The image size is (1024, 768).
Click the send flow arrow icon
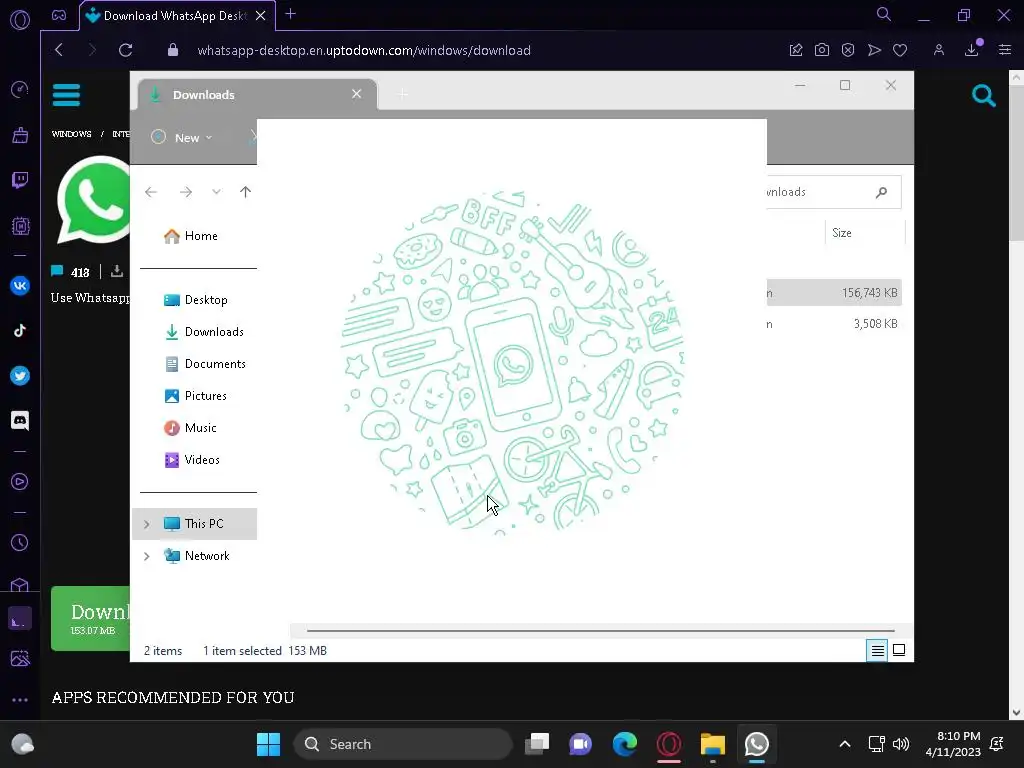[x=874, y=50]
